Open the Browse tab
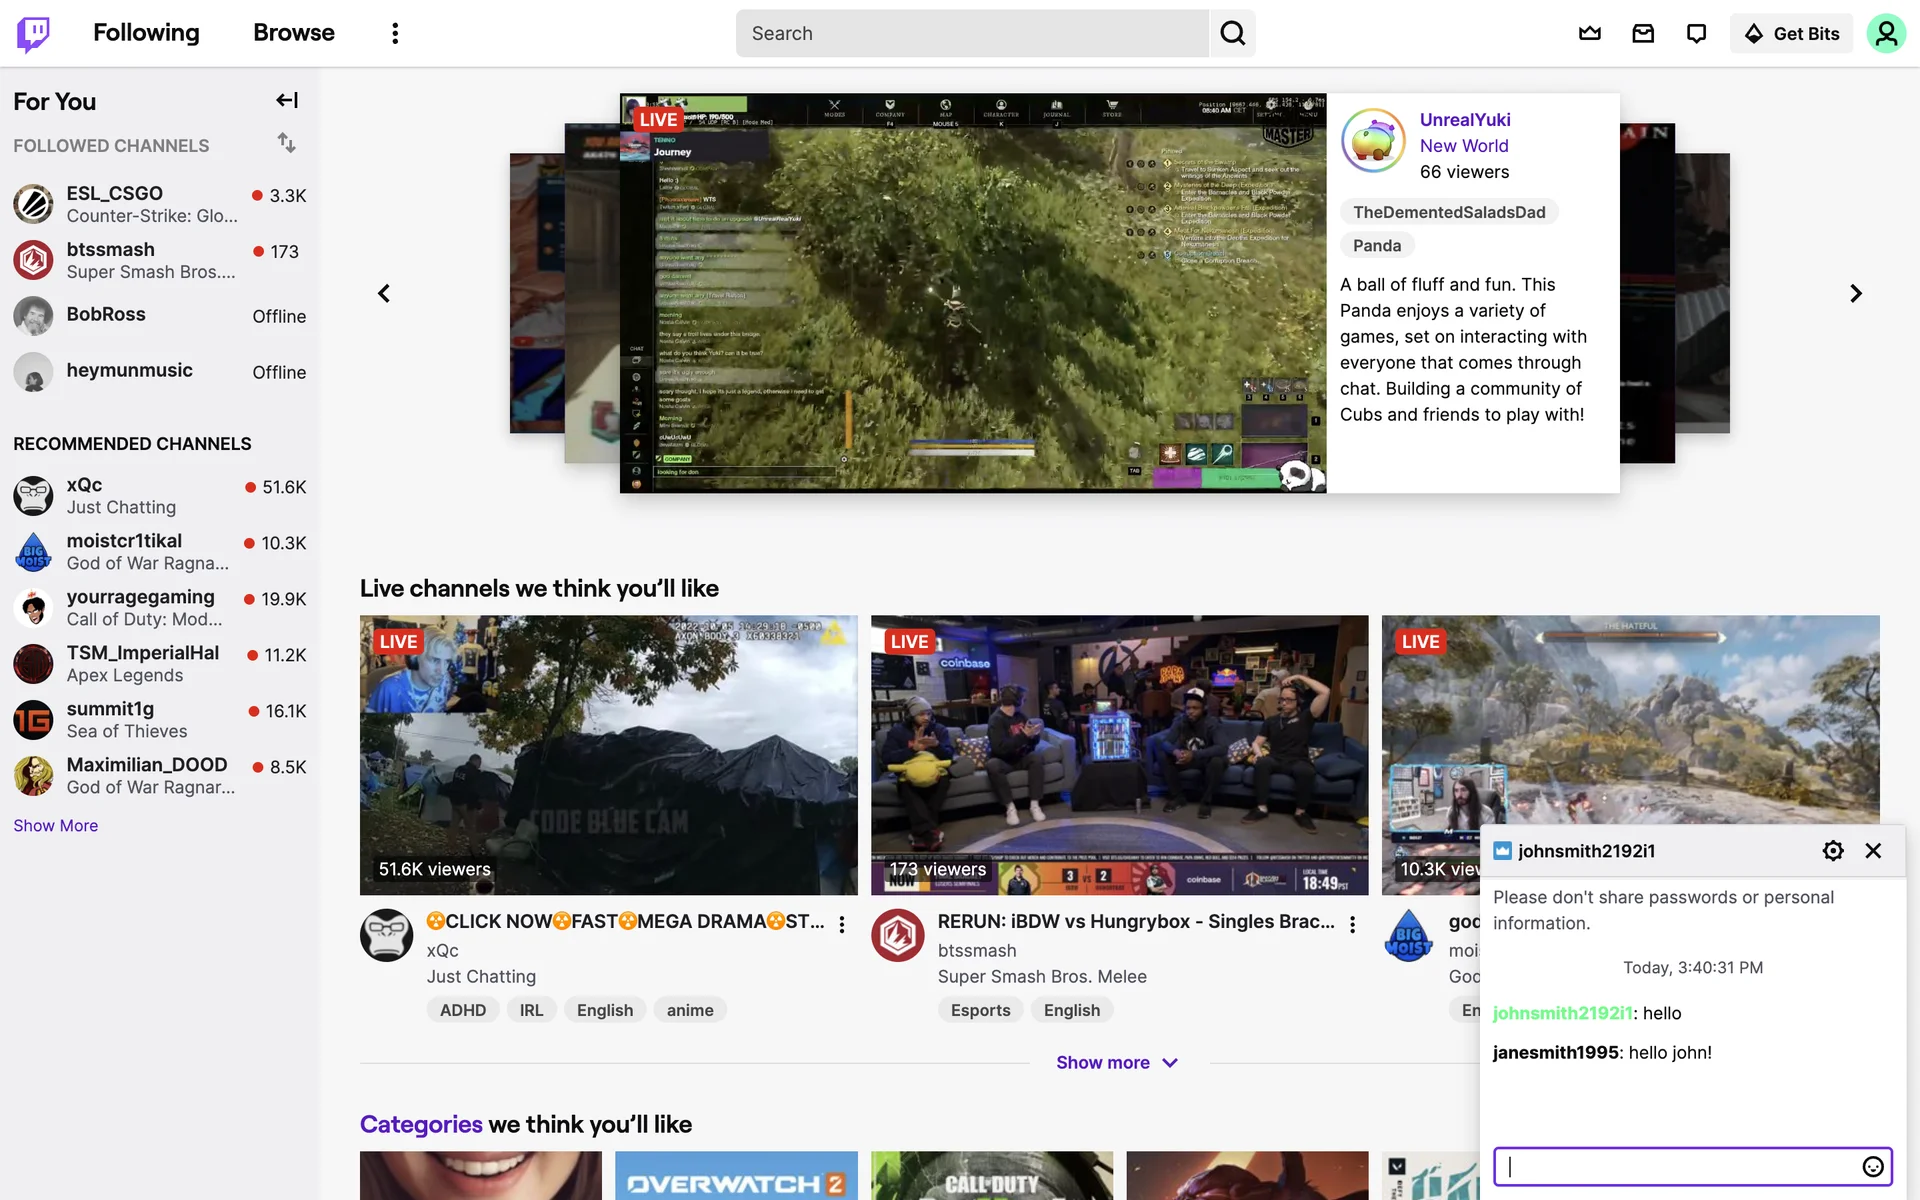This screenshot has width=1920, height=1200. click(293, 33)
